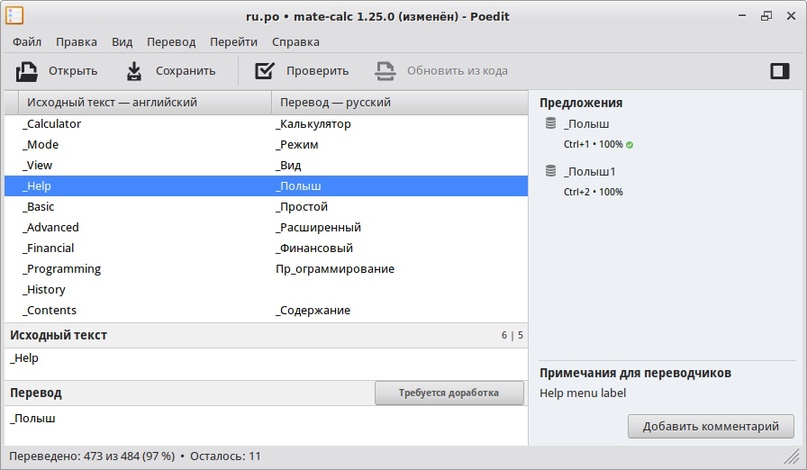This screenshot has width=807, height=470.
Task: Click the translation cell _Простой
Action: tap(302, 206)
